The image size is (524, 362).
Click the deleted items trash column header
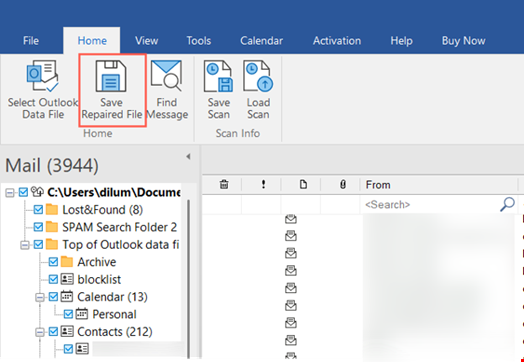(x=224, y=185)
